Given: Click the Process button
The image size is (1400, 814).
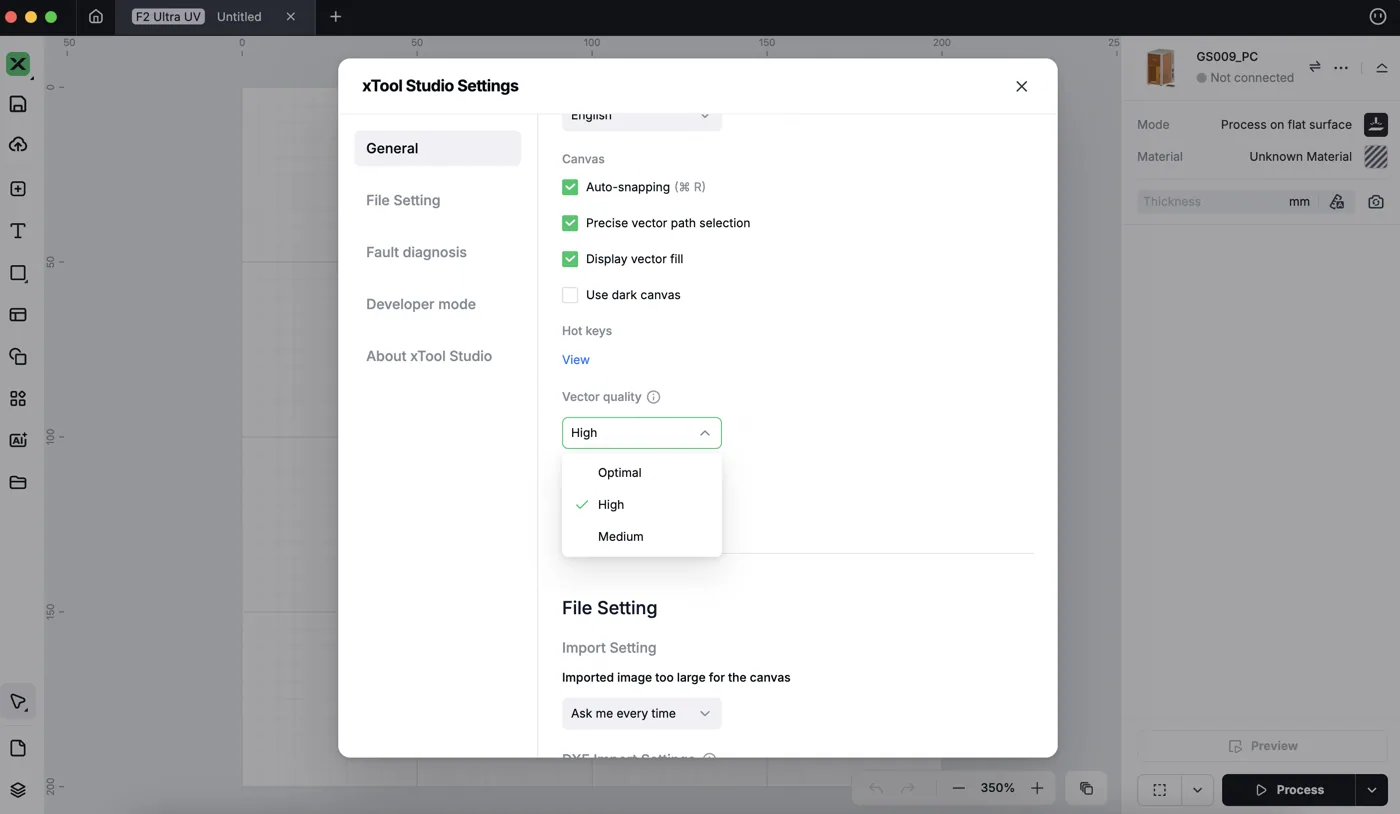Looking at the screenshot, I should [x=1289, y=790].
